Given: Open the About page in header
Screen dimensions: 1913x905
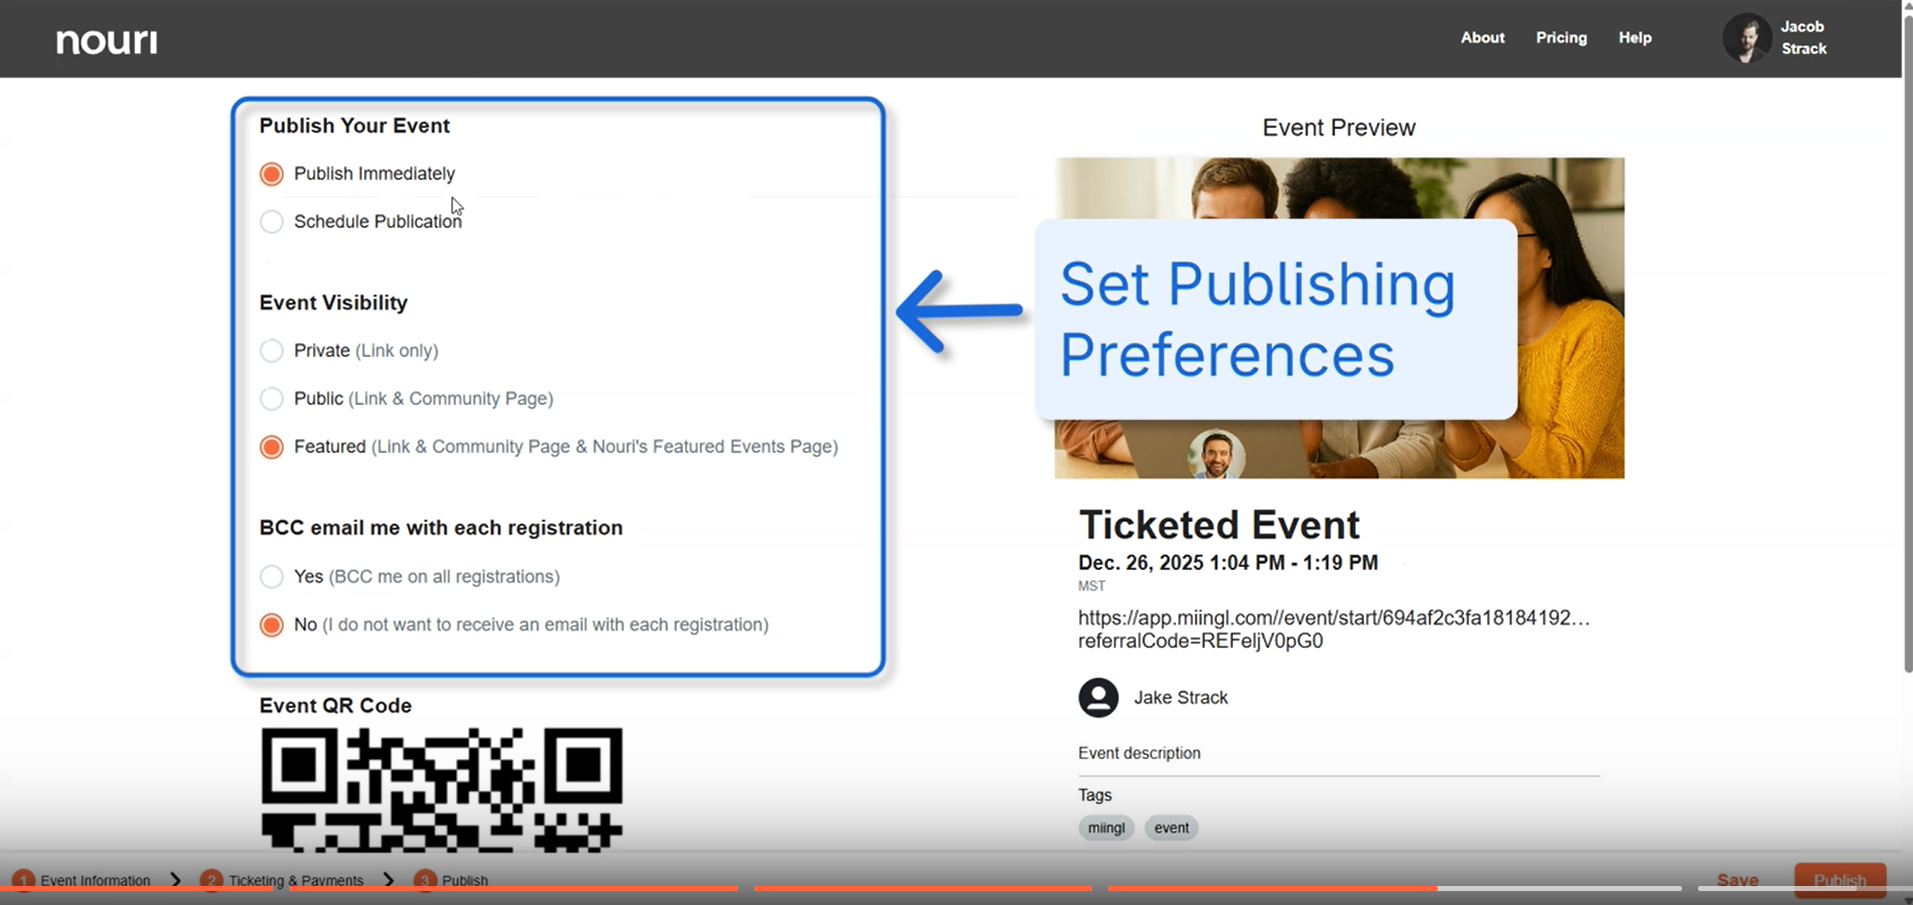Looking at the screenshot, I should pos(1482,38).
